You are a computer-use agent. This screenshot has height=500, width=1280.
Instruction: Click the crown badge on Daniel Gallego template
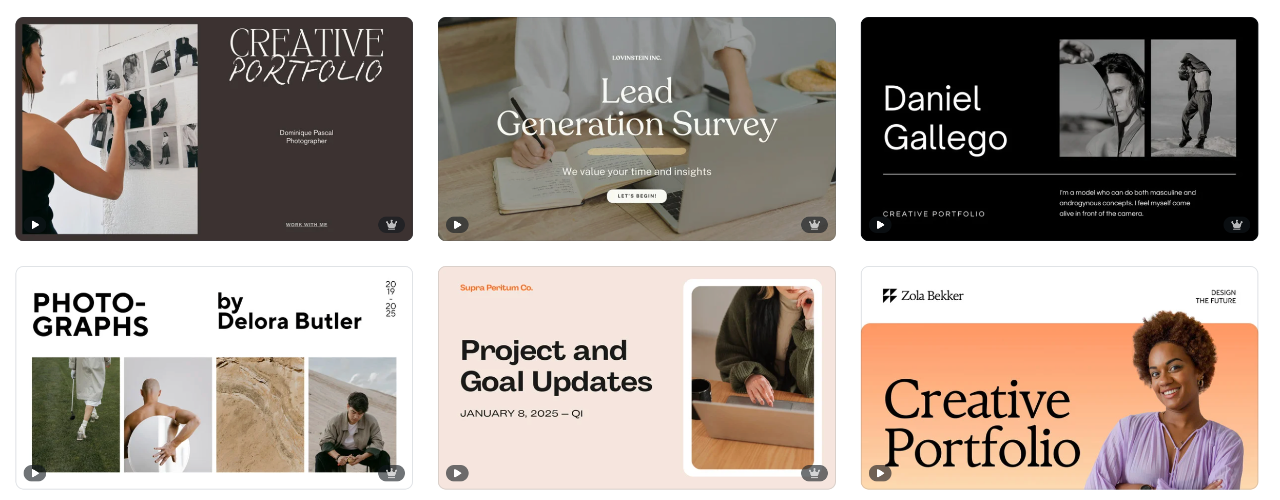pyautogui.click(x=1237, y=225)
